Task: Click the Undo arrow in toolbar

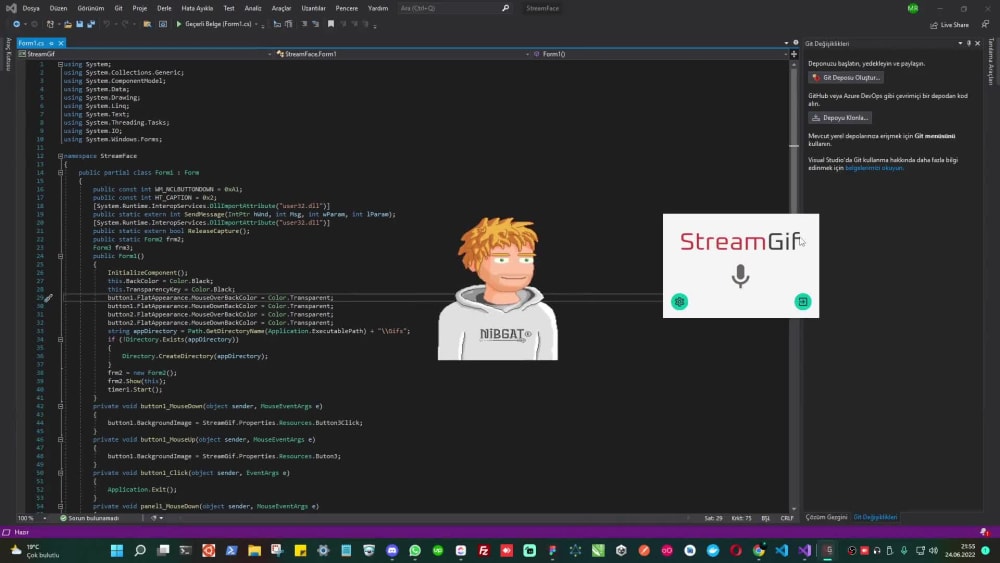Action: coord(107,24)
